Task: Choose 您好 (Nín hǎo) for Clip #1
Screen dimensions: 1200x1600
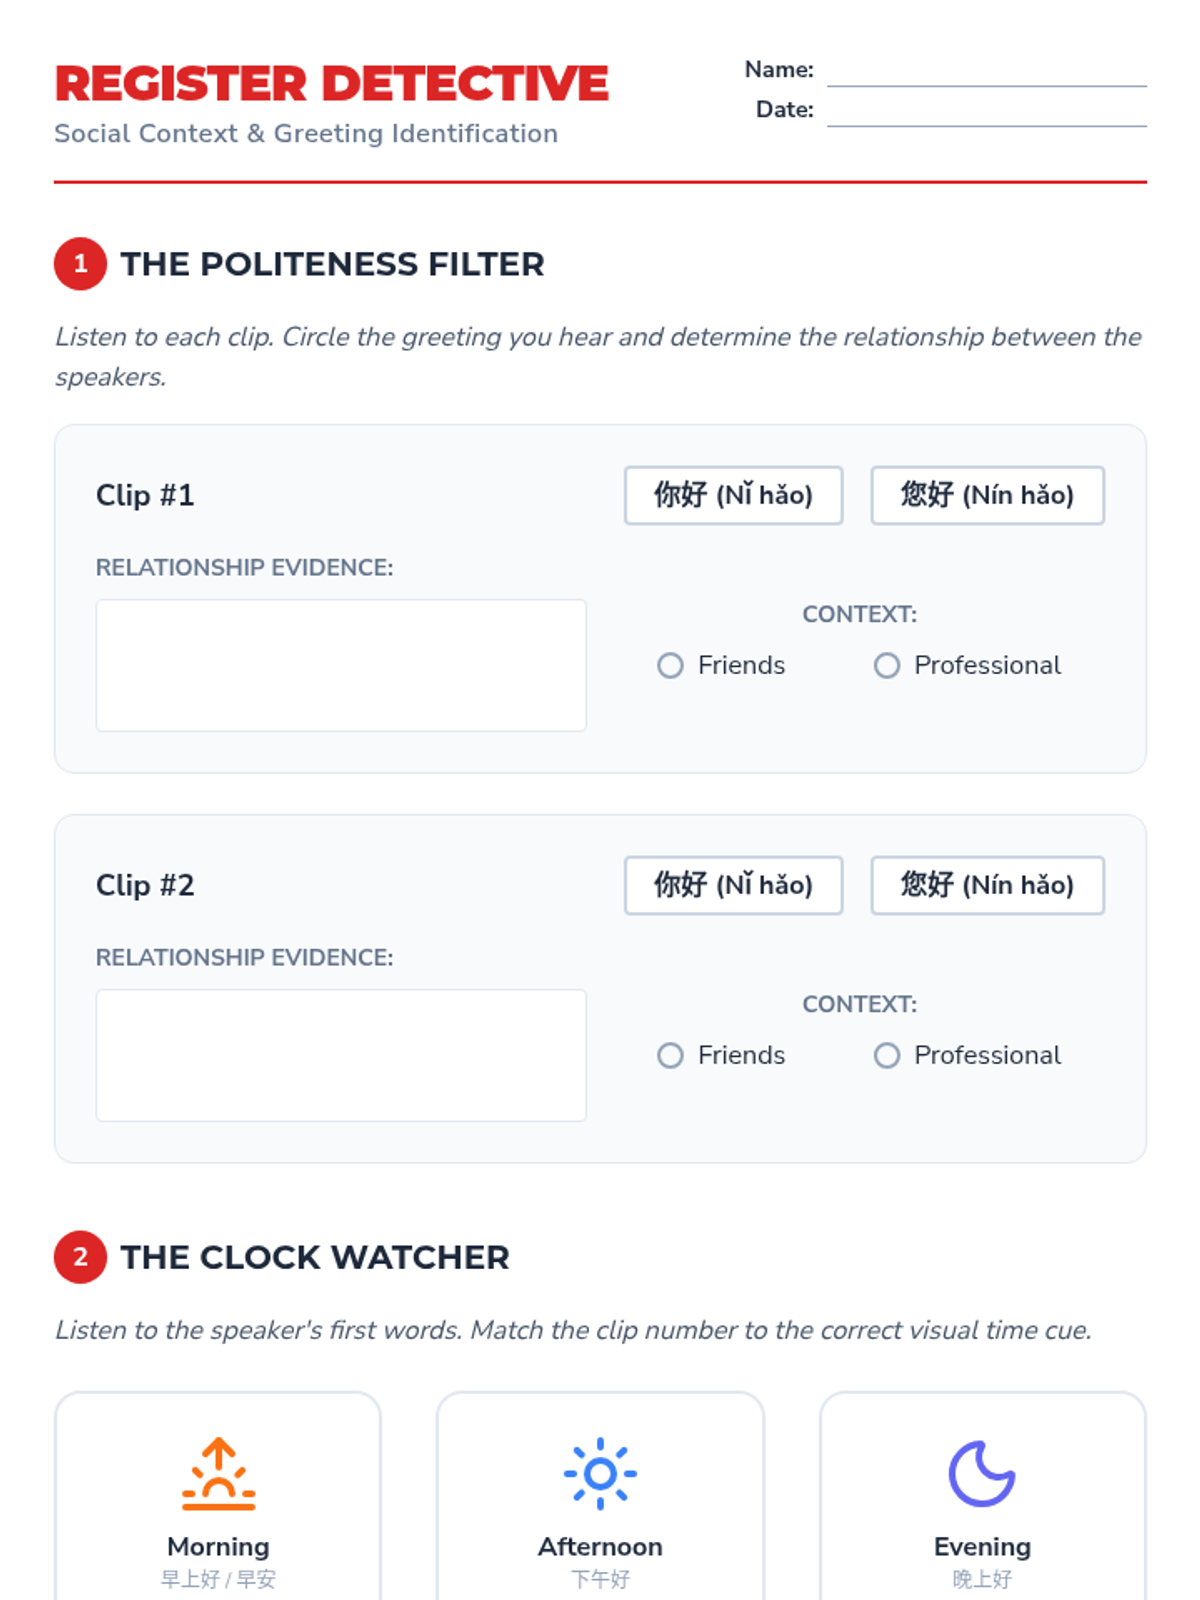Action: (x=987, y=495)
